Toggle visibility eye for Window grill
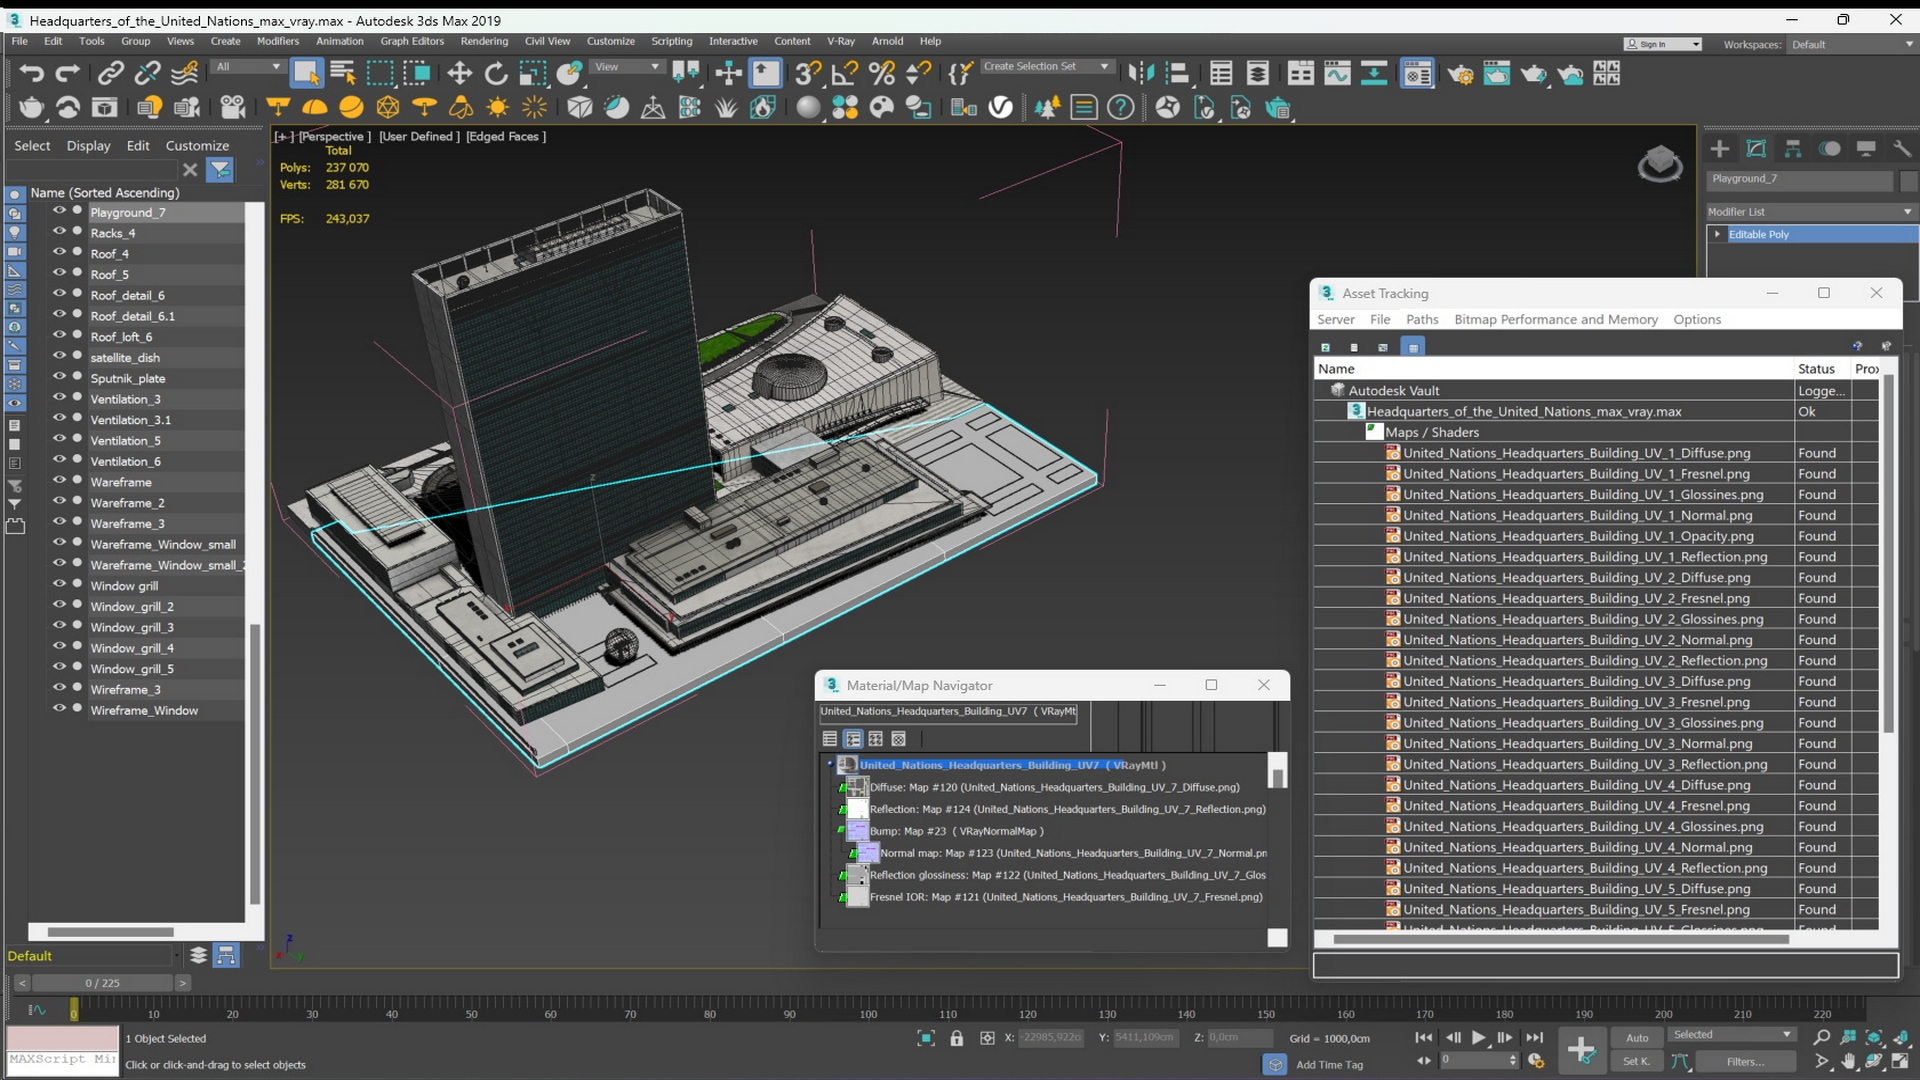Viewport: 1920px width, 1080px height. (59, 585)
